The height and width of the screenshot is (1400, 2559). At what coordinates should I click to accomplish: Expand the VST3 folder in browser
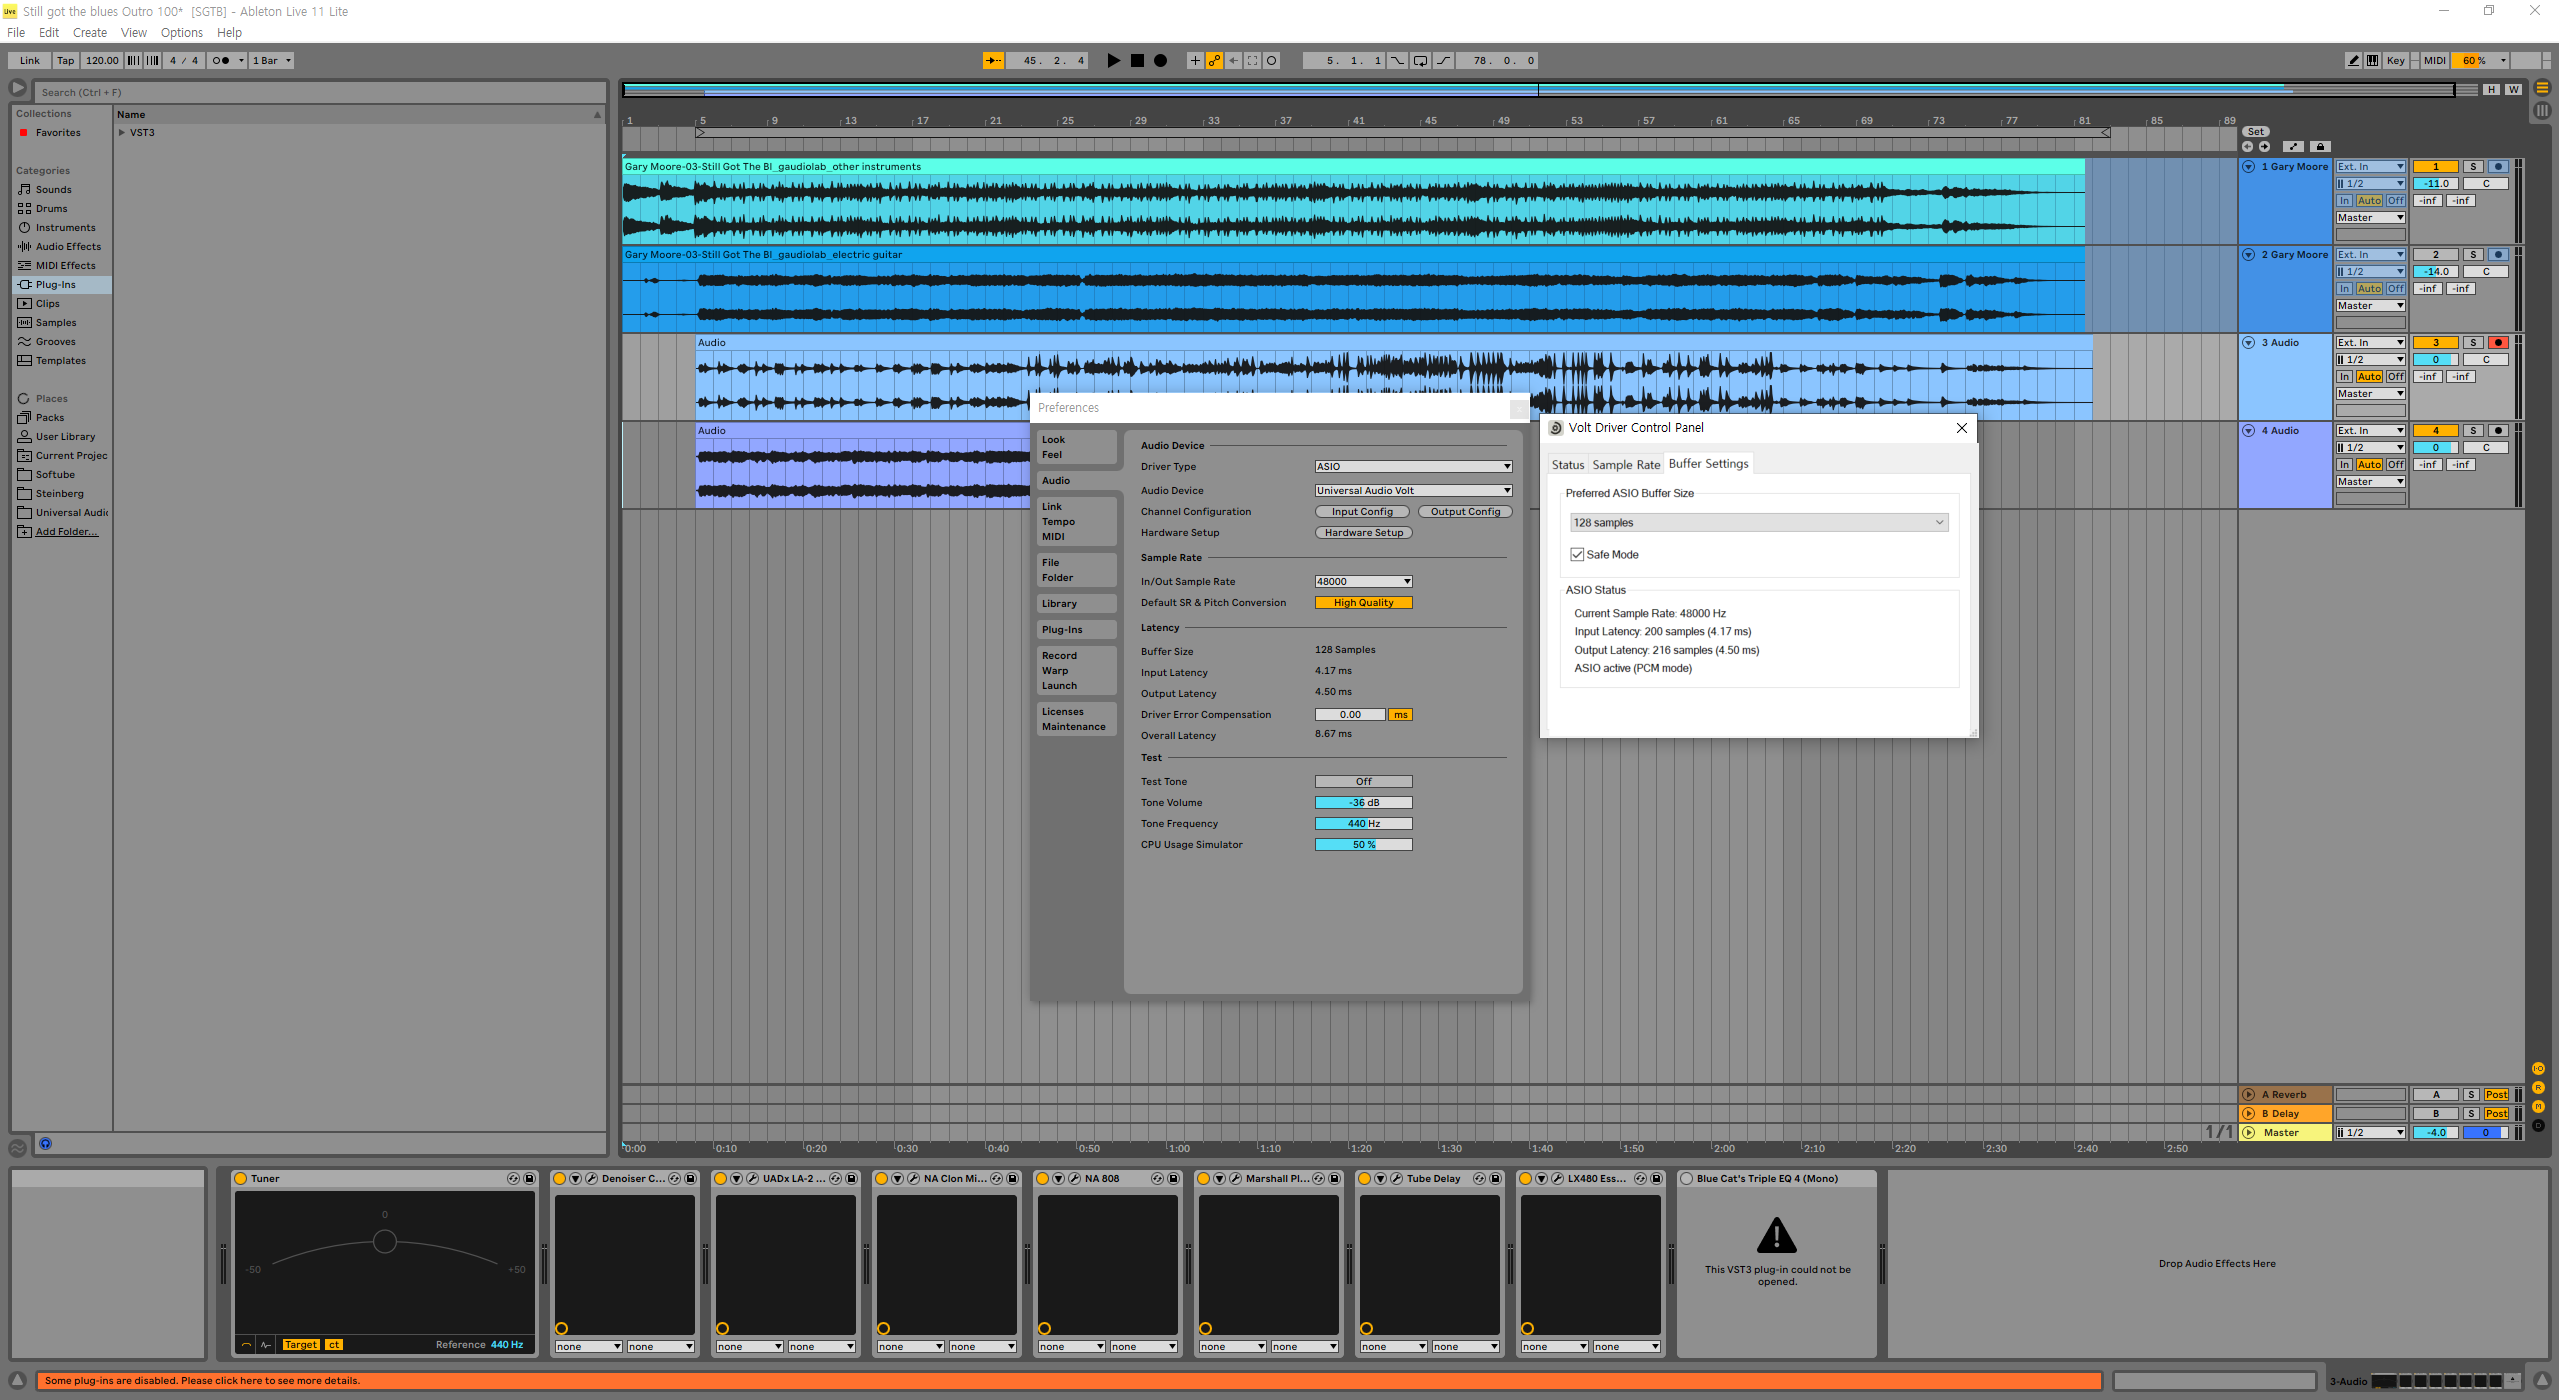[x=122, y=133]
